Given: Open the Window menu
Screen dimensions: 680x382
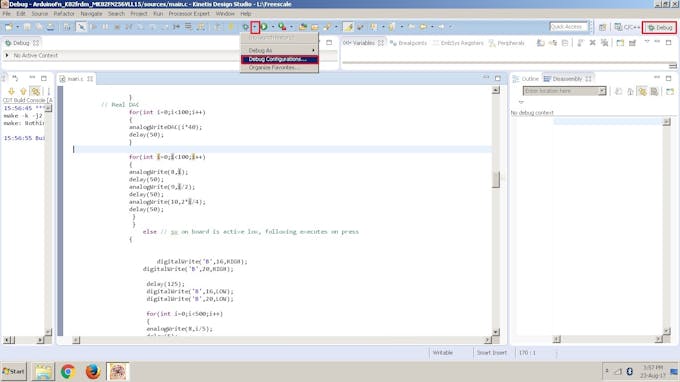Looking at the screenshot, I should tap(225, 14).
